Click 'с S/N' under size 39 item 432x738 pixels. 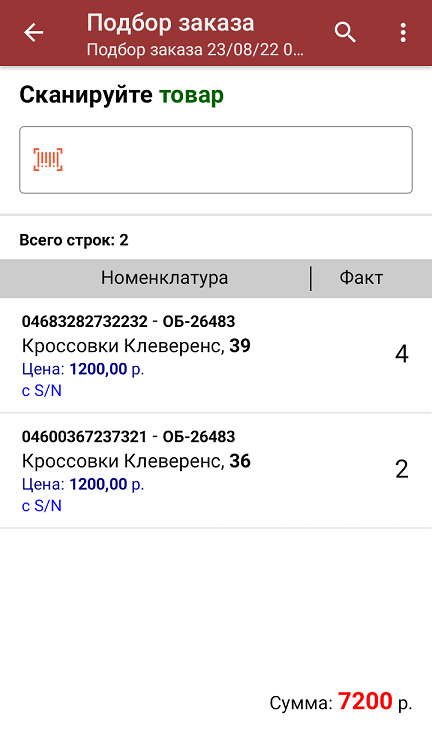pos(42,391)
